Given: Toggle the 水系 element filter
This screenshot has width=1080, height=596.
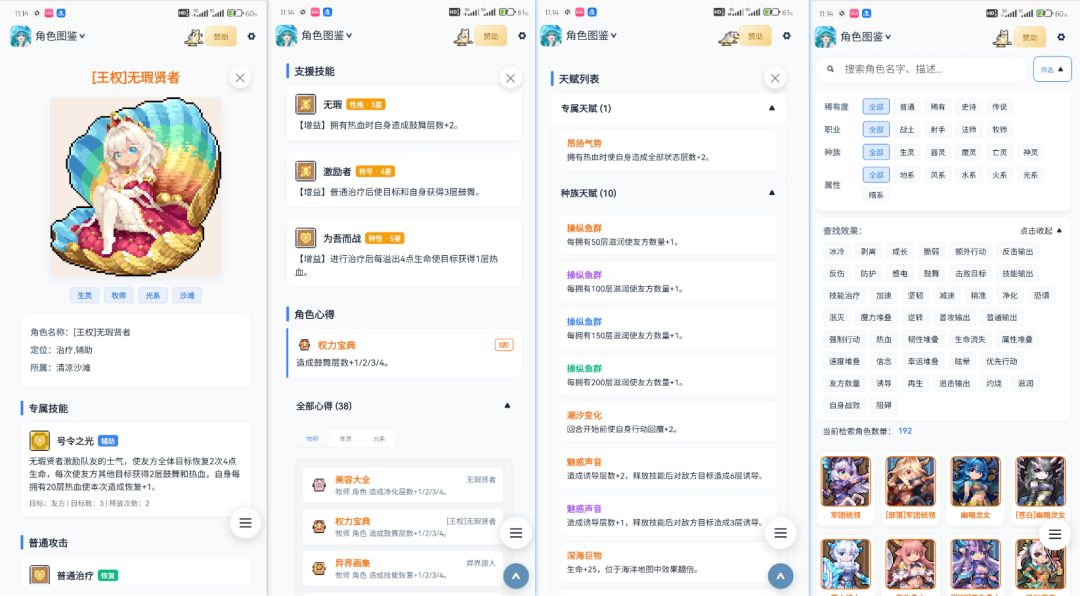Looking at the screenshot, I should pos(968,175).
